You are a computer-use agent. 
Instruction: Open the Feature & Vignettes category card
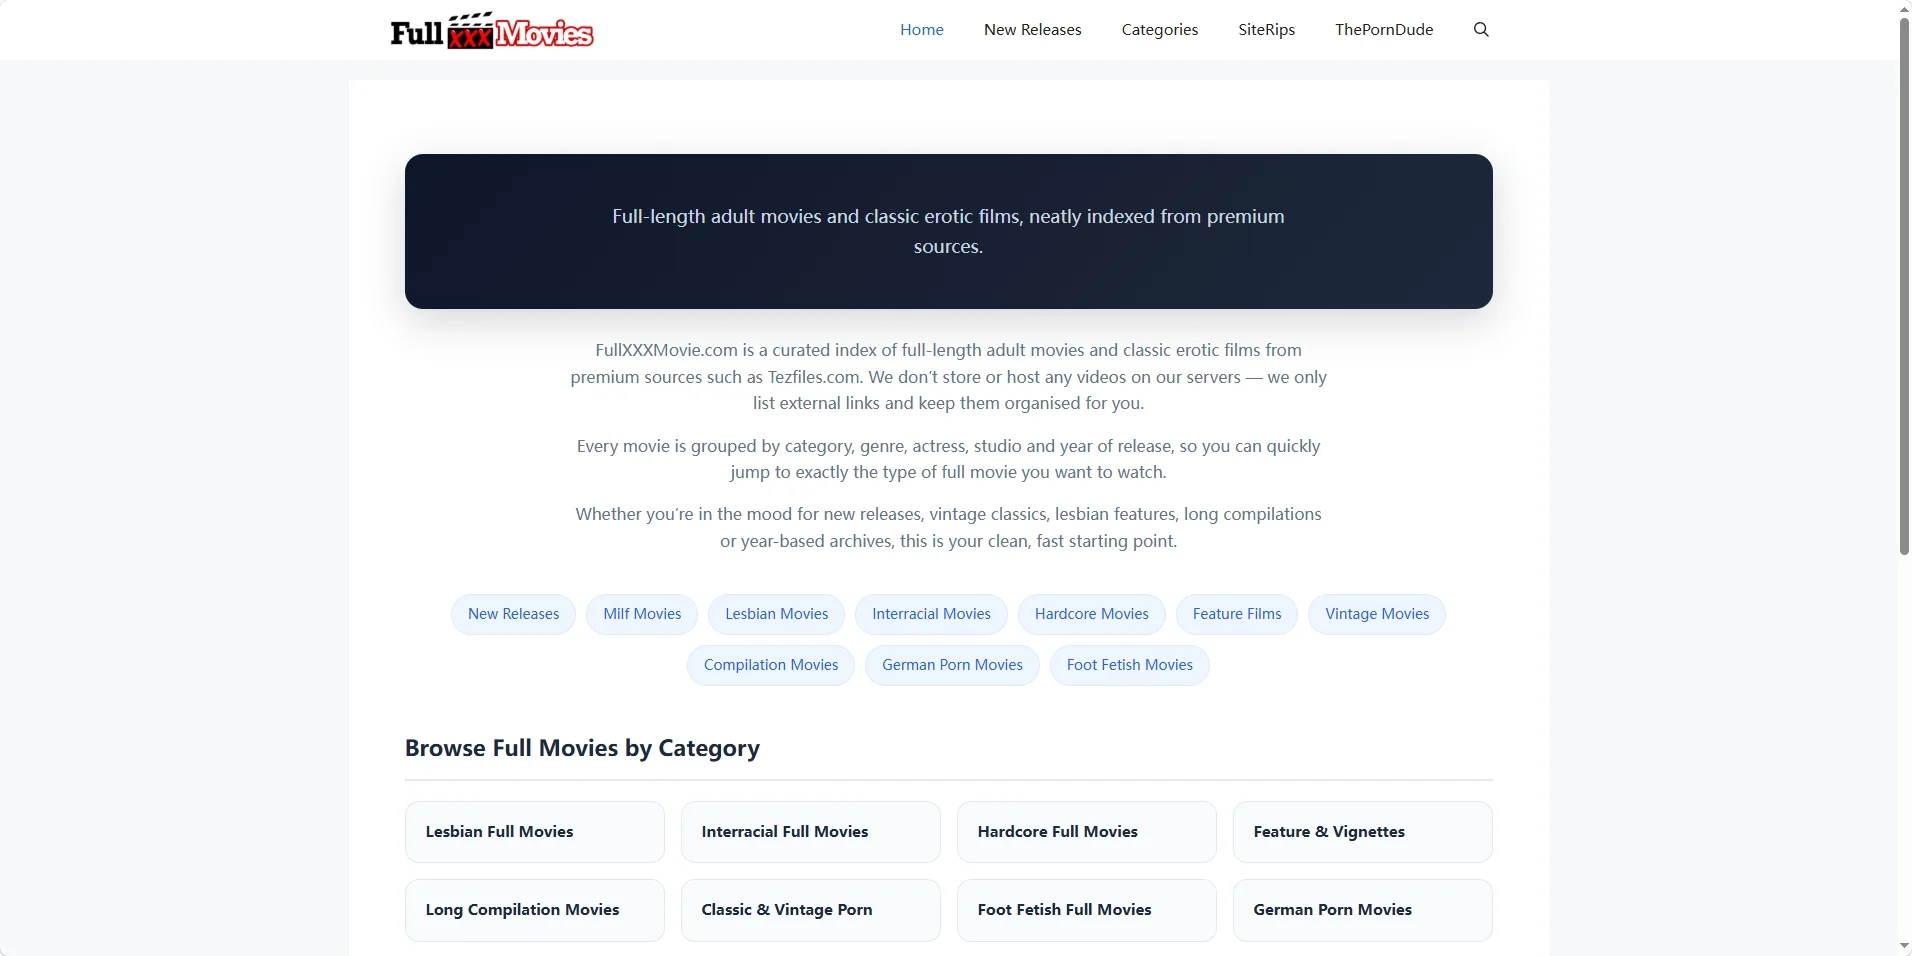(1362, 832)
